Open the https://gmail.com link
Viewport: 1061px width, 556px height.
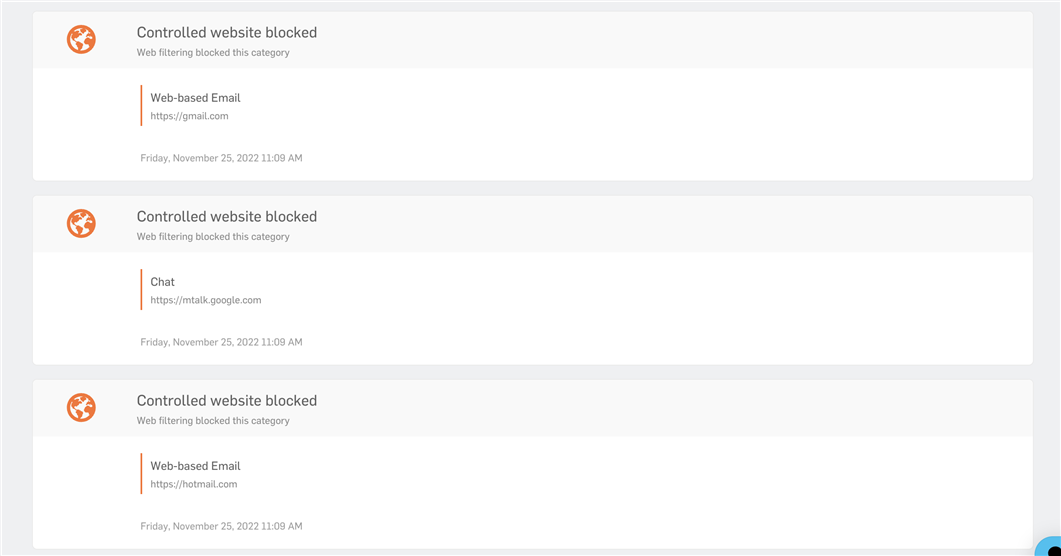point(189,116)
